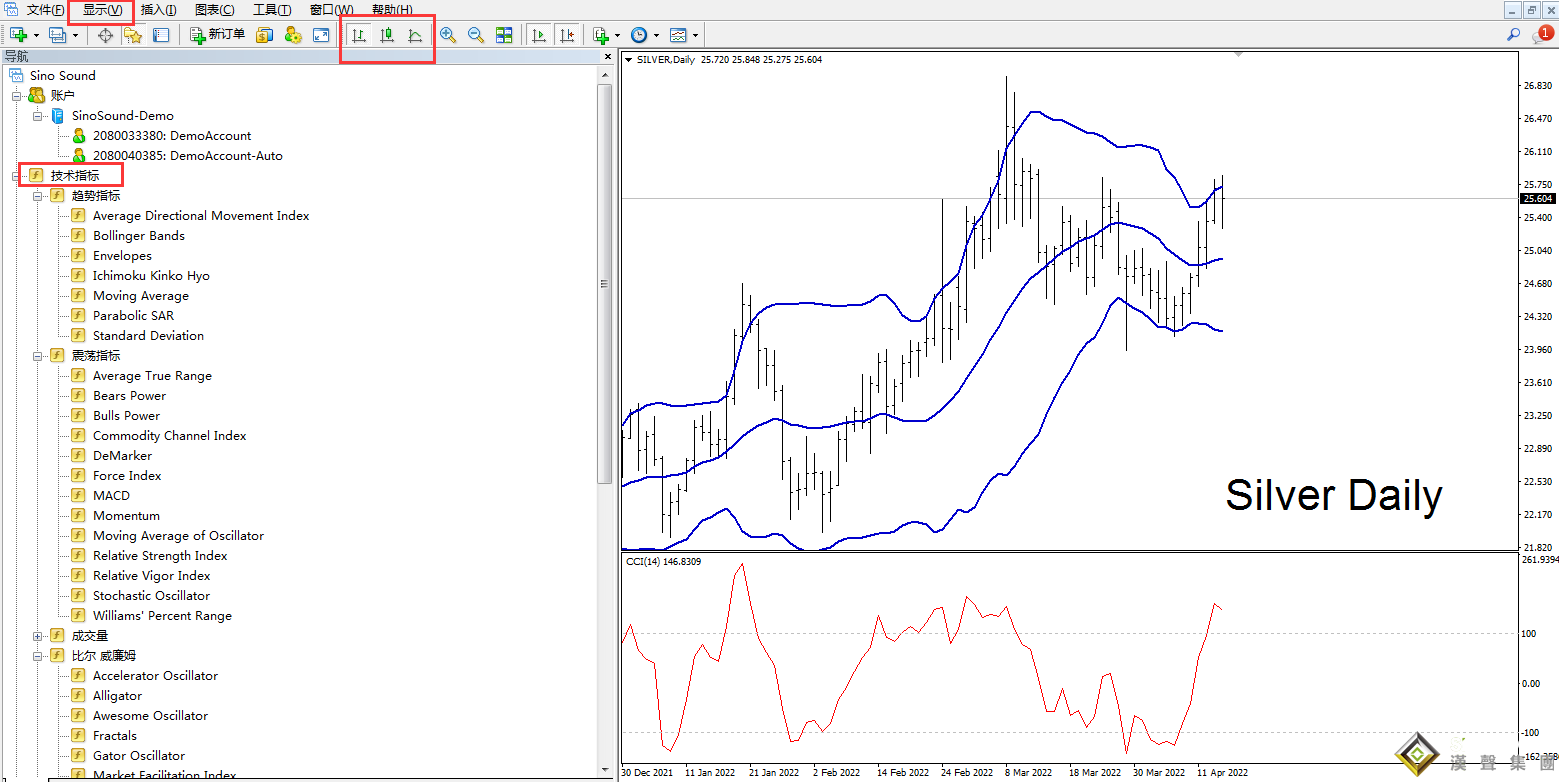Click the tile windows grid icon

coord(504,35)
